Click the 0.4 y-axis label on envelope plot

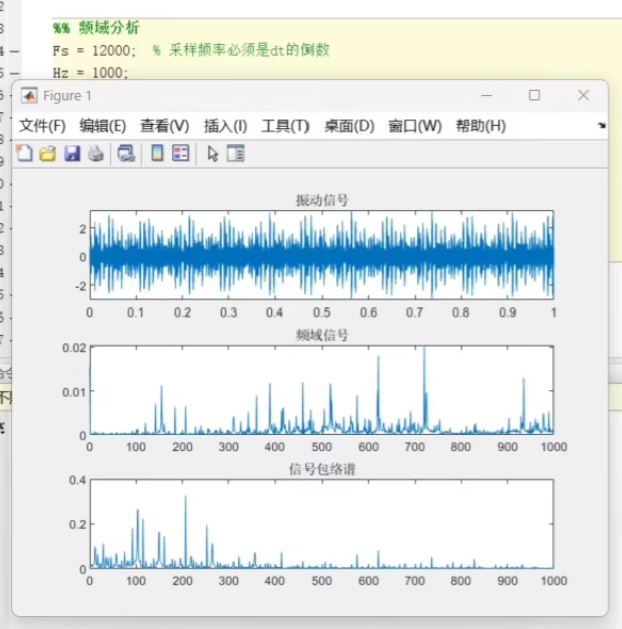[77, 480]
